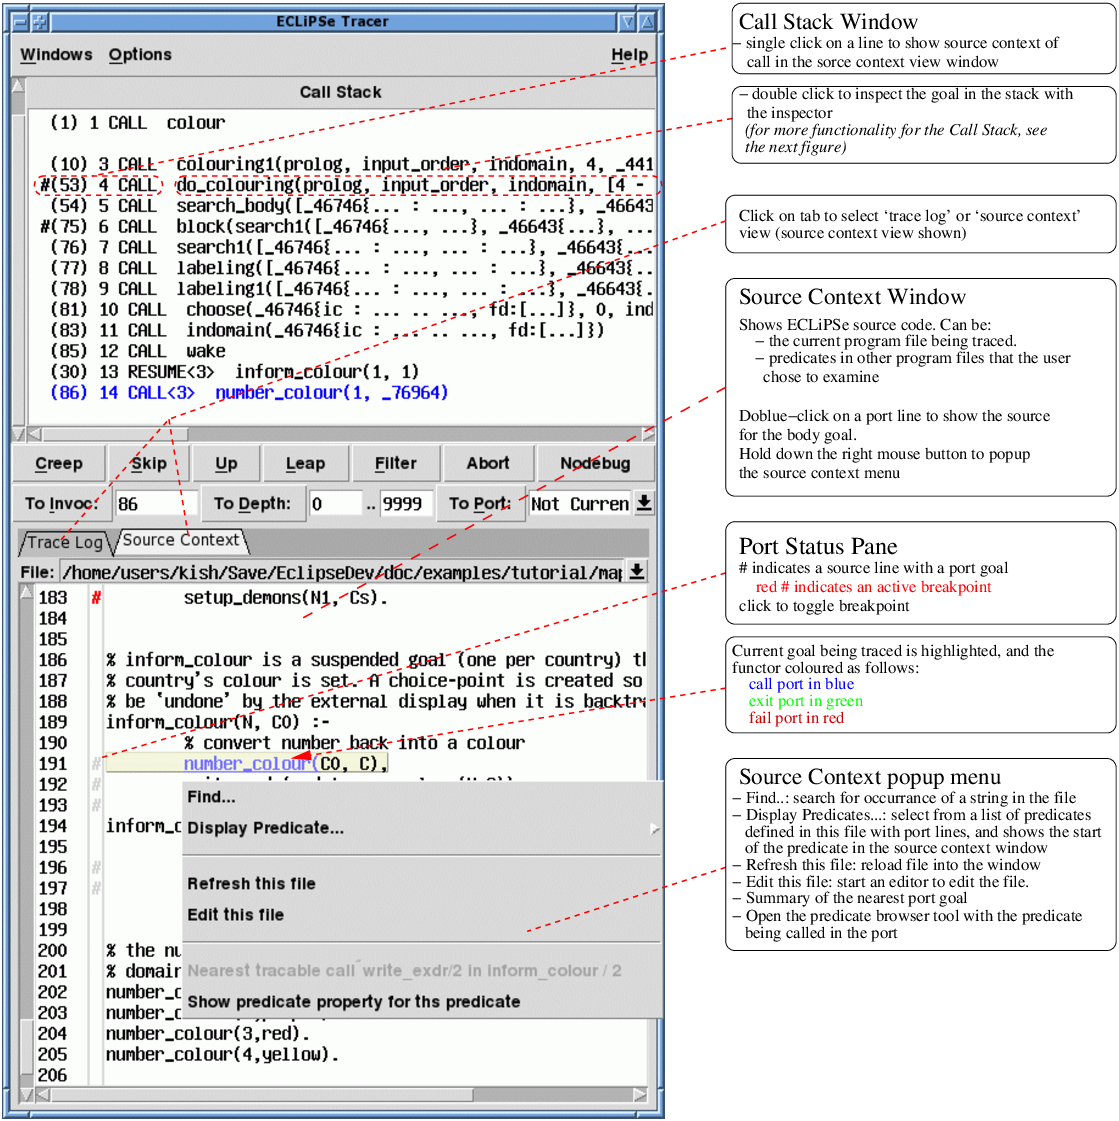This screenshot has height=1121, width=1119.
Task: Toggle breakpoint marker on line 197
Action: click(x=96, y=888)
